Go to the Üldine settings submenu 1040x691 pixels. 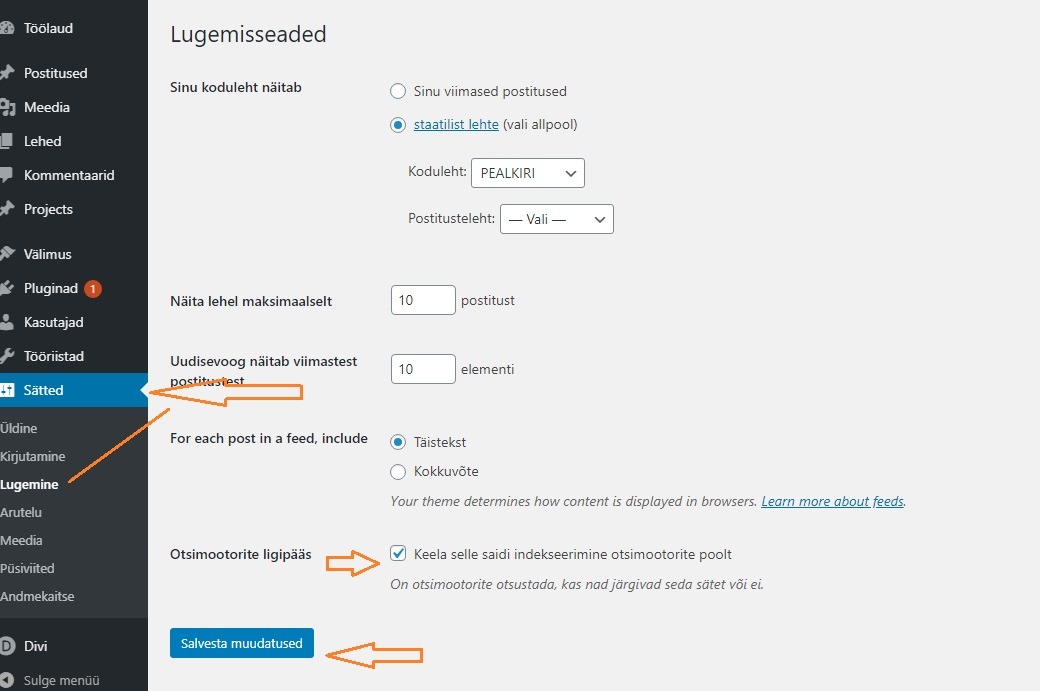(19, 428)
